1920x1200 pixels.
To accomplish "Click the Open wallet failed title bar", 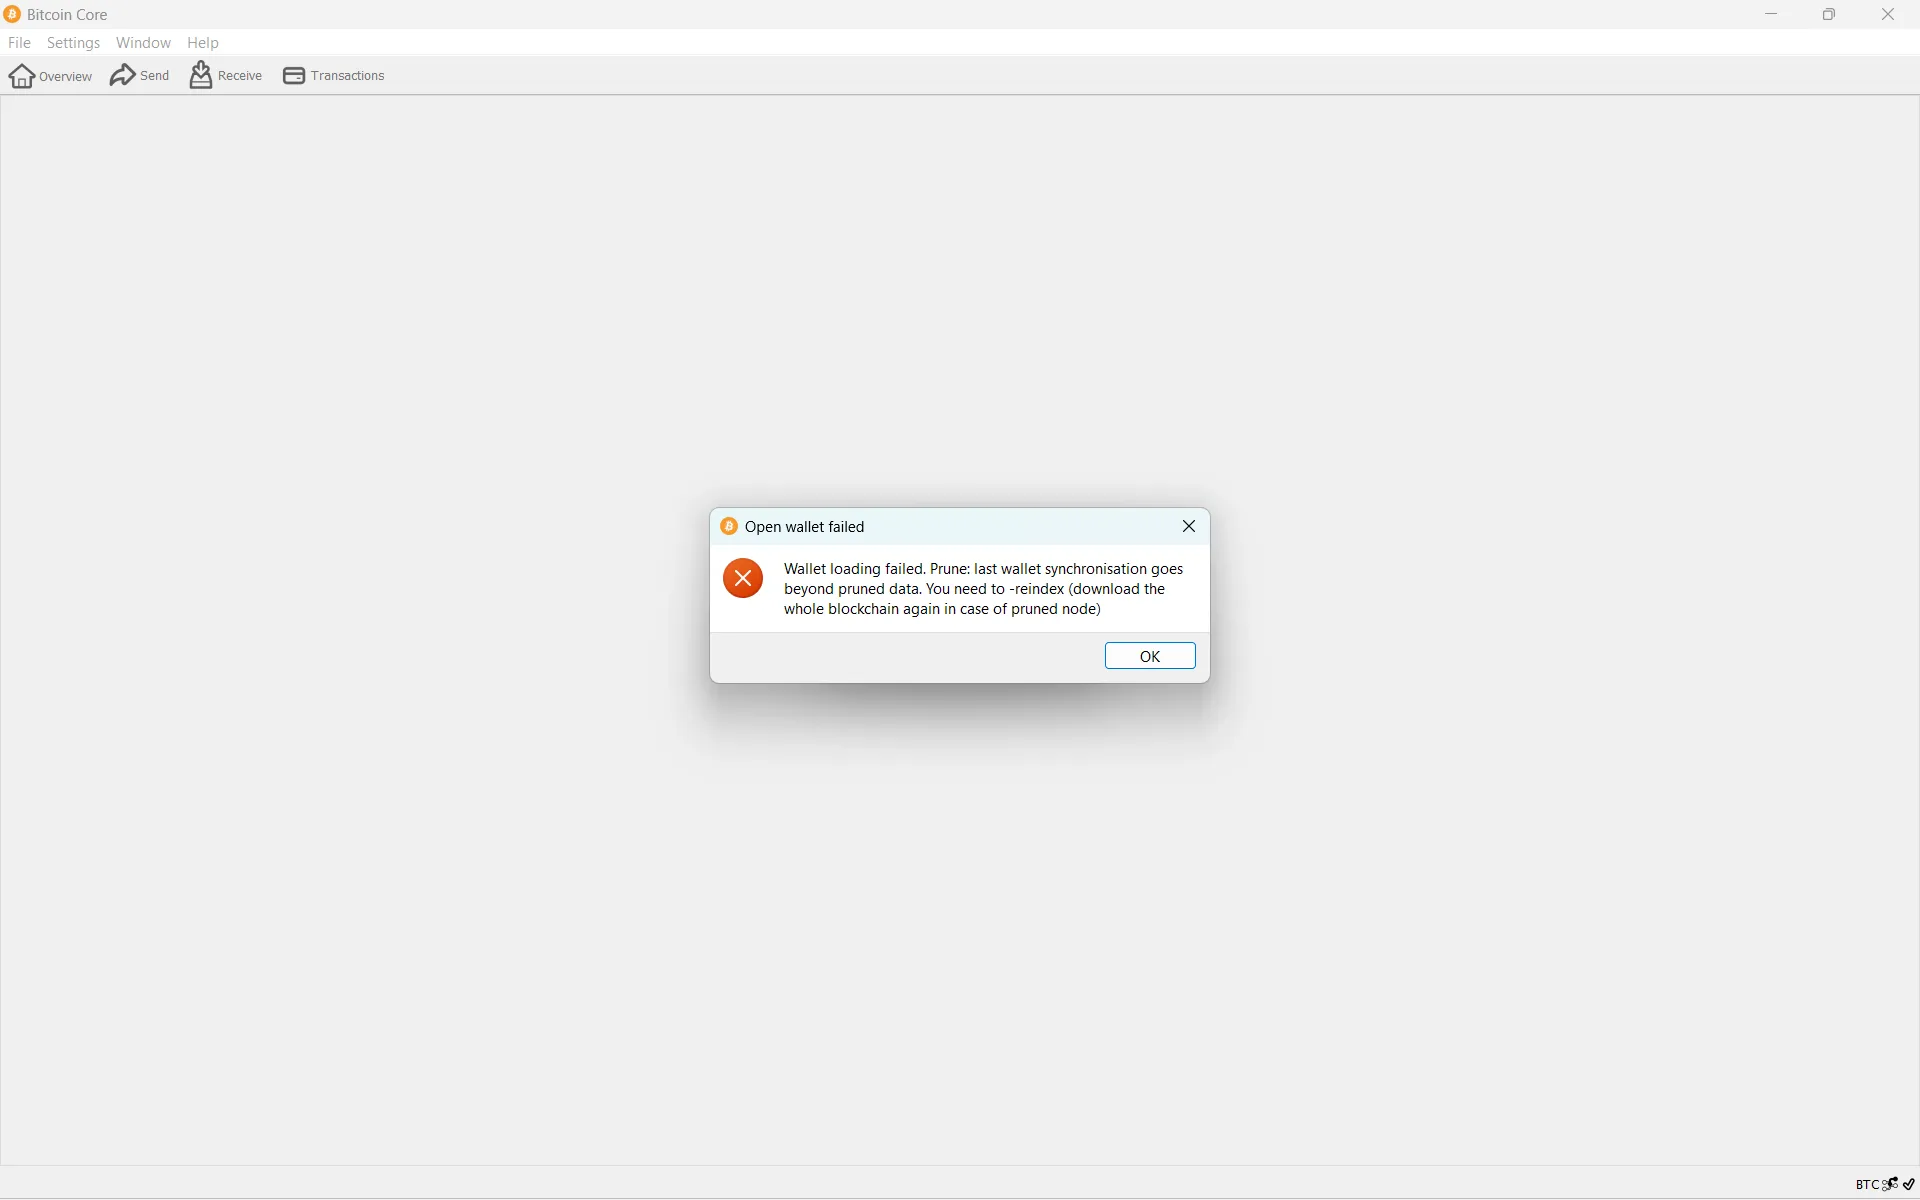I will click(x=950, y=527).
